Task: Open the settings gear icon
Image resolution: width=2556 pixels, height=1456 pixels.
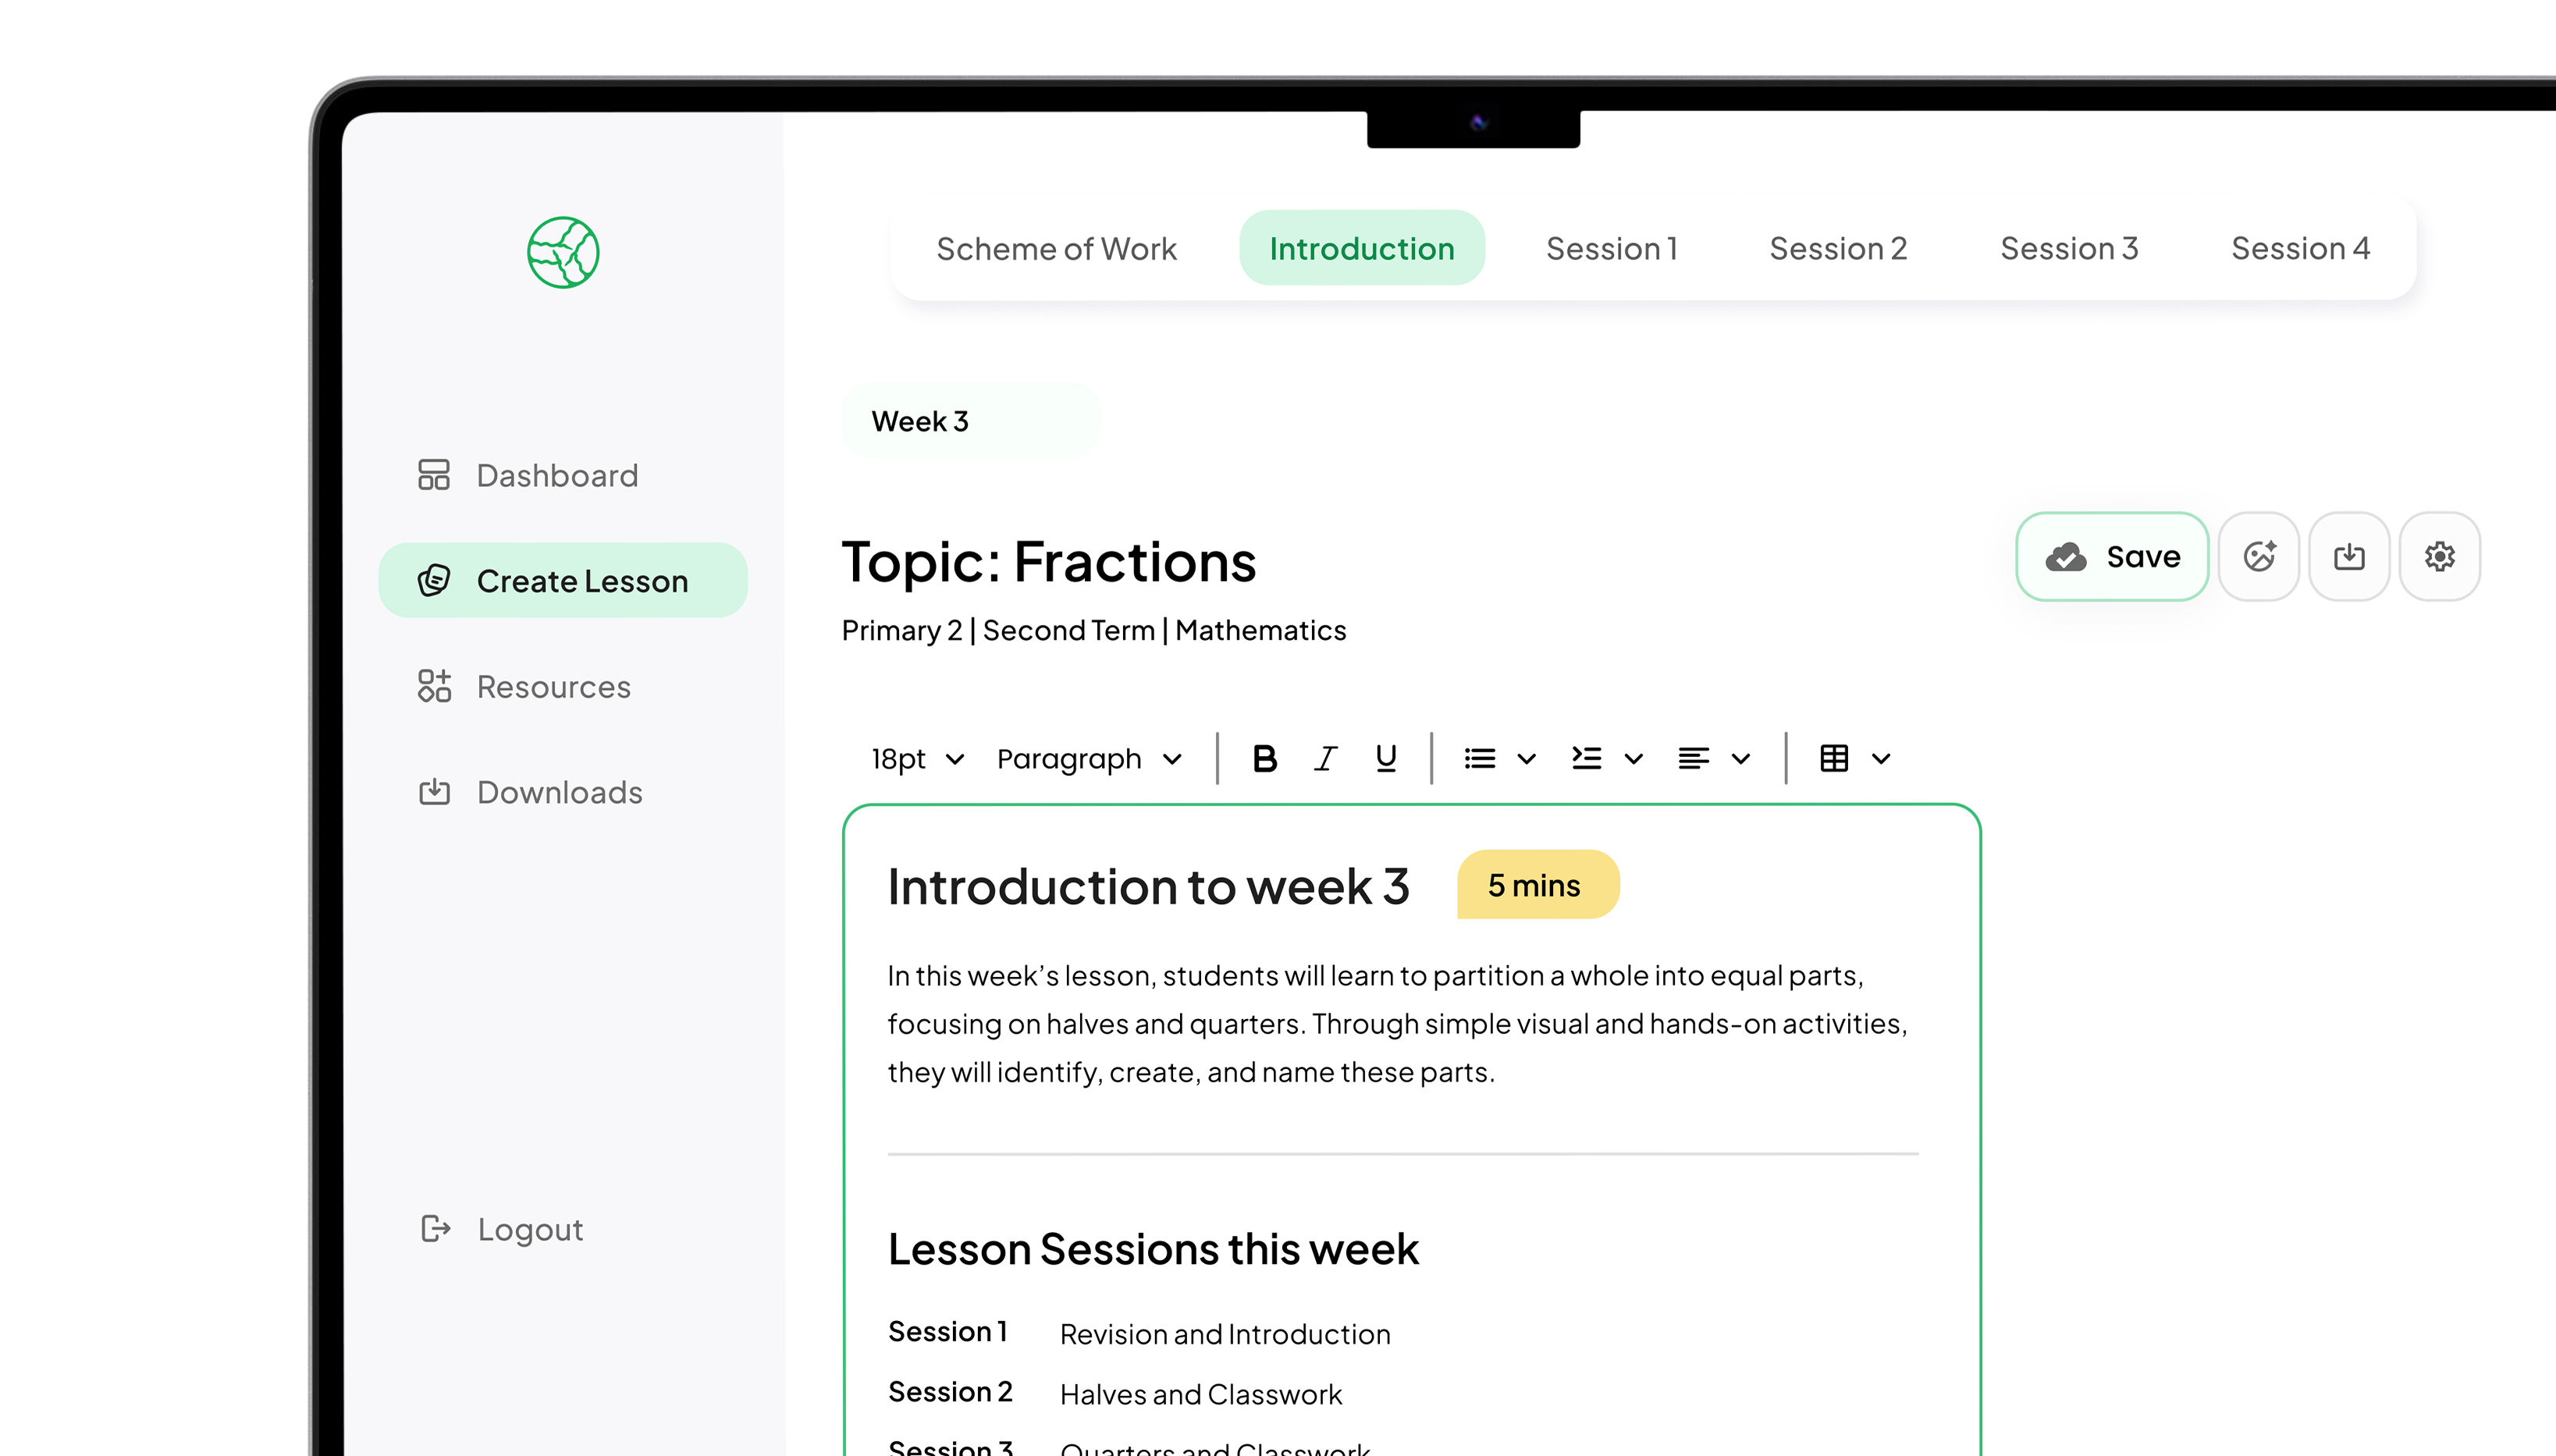Action: (x=2439, y=556)
